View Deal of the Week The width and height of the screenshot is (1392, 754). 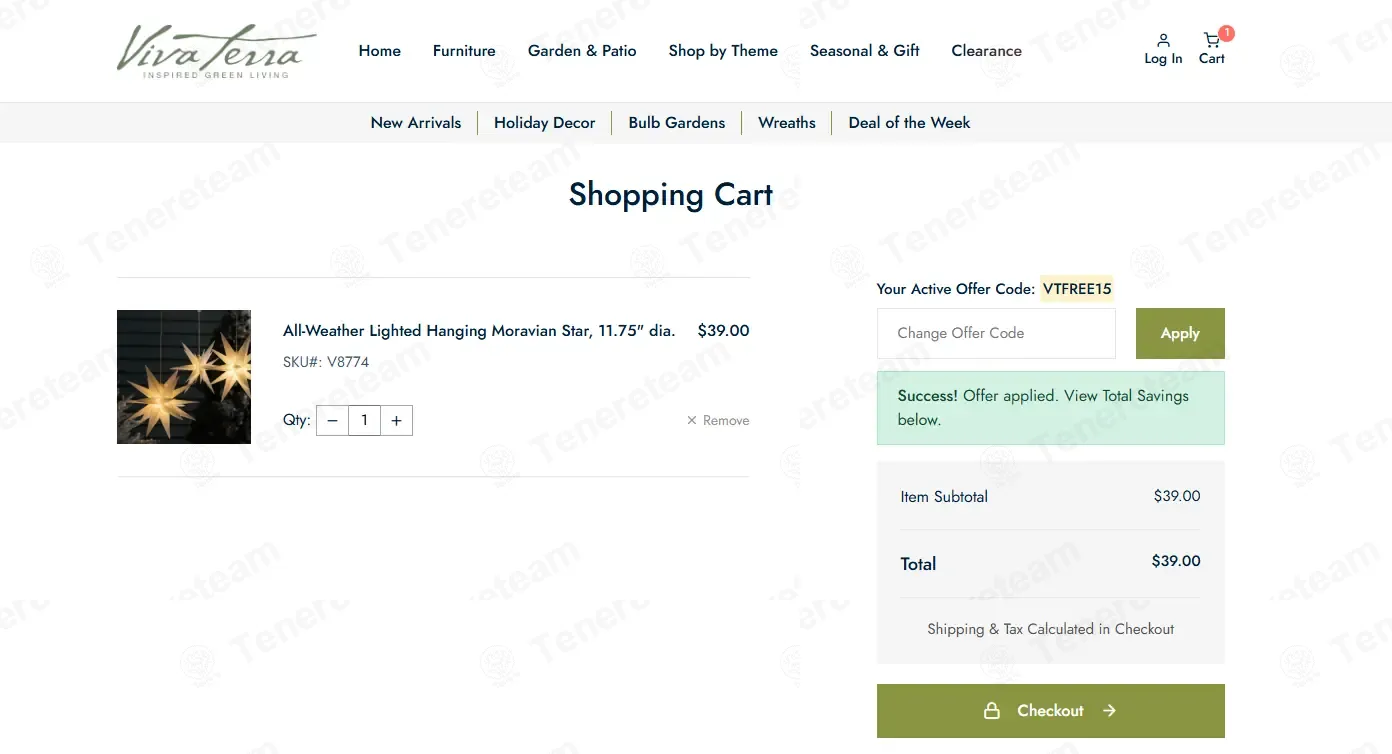[909, 123]
